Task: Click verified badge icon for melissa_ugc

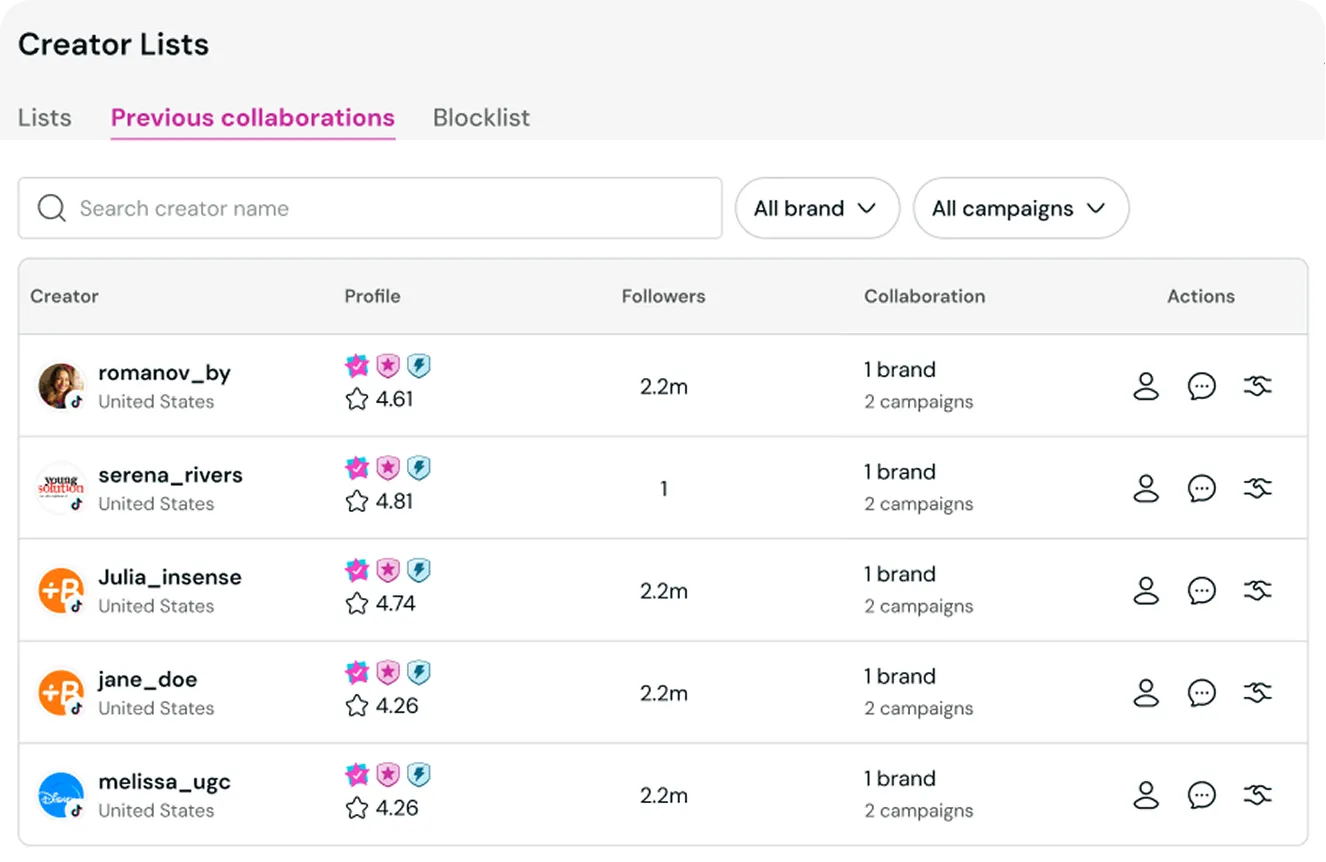Action: pyautogui.click(x=357, y=775)
